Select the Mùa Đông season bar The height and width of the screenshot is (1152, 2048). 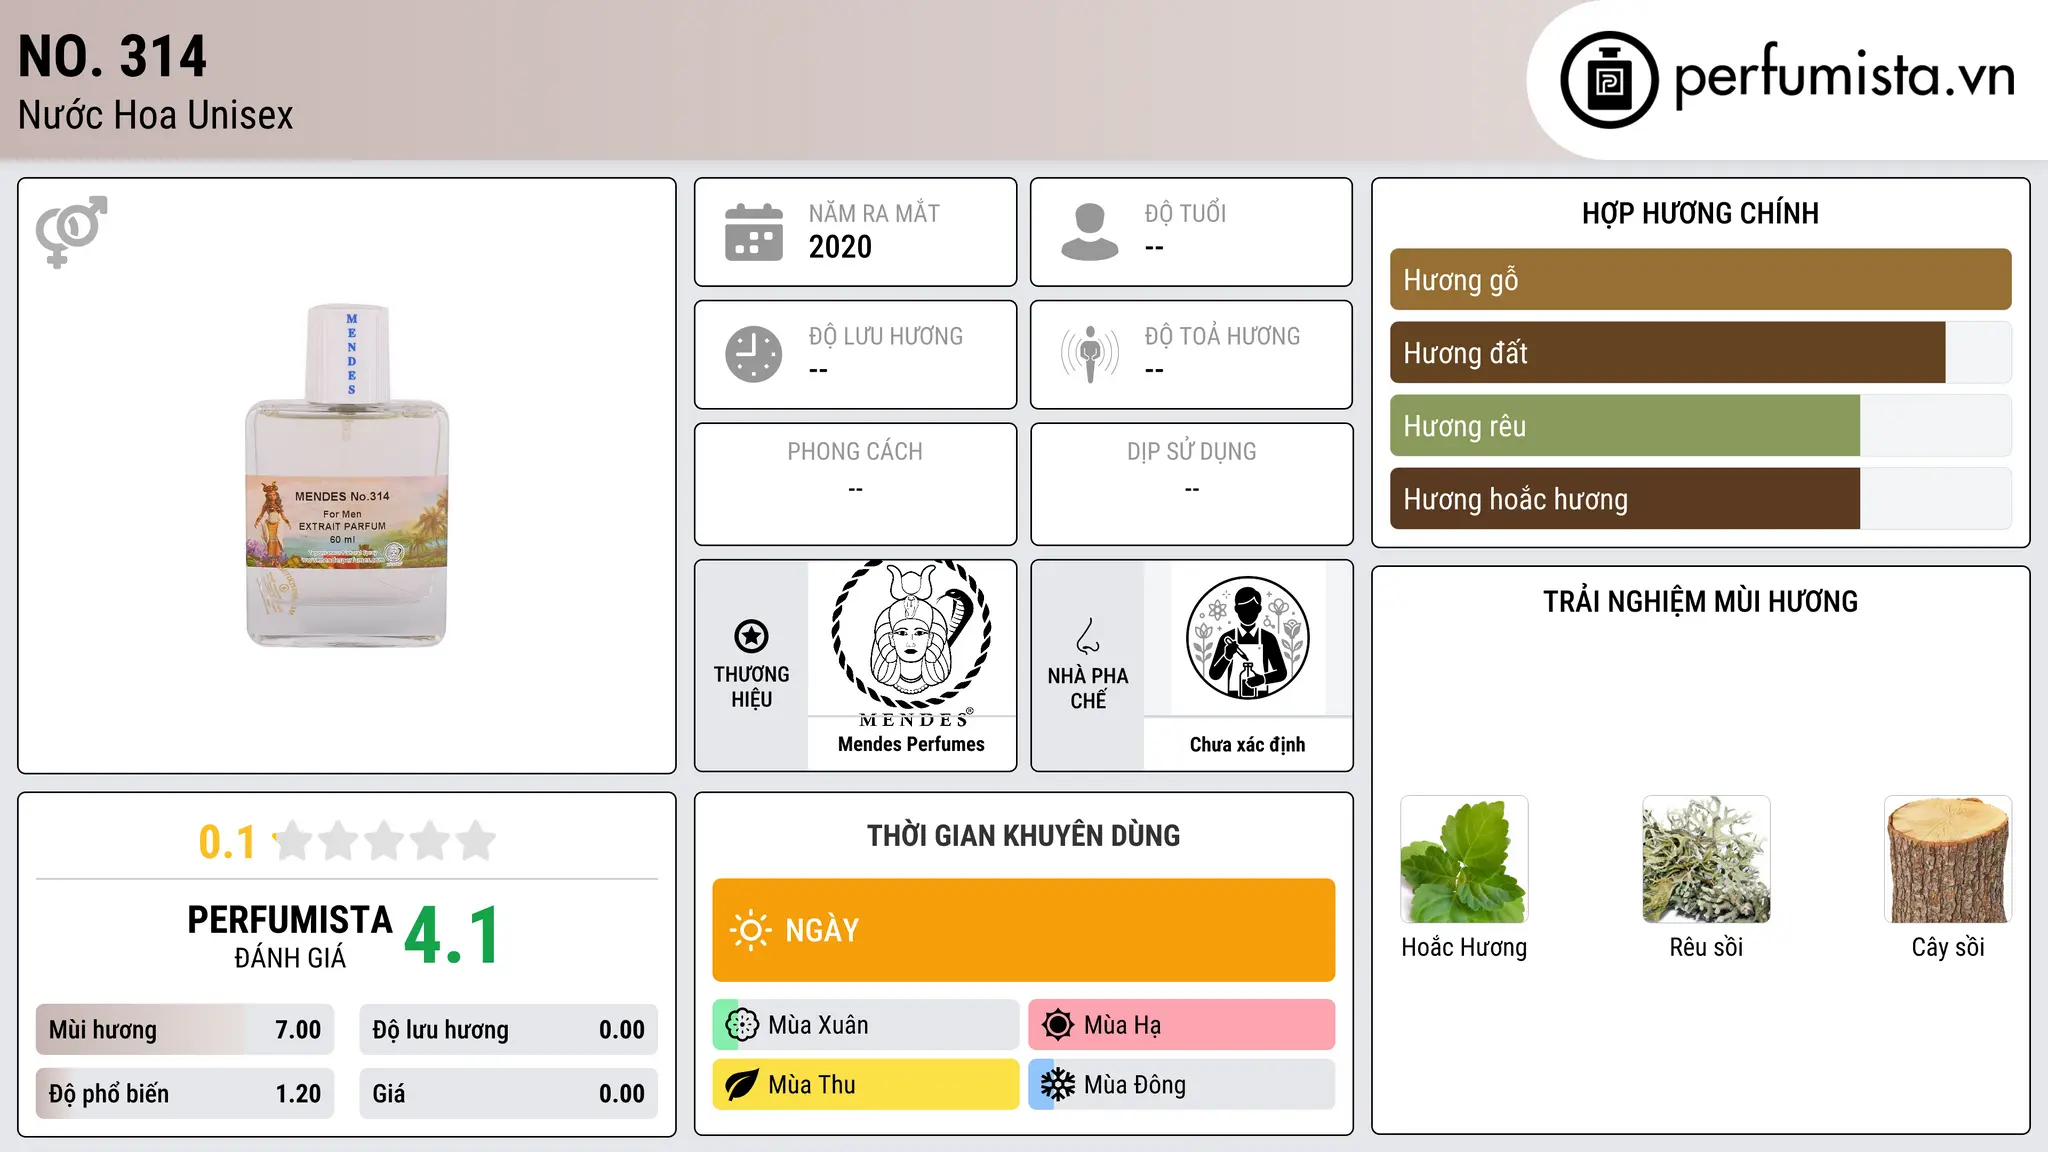(x=1182, y=1085)
